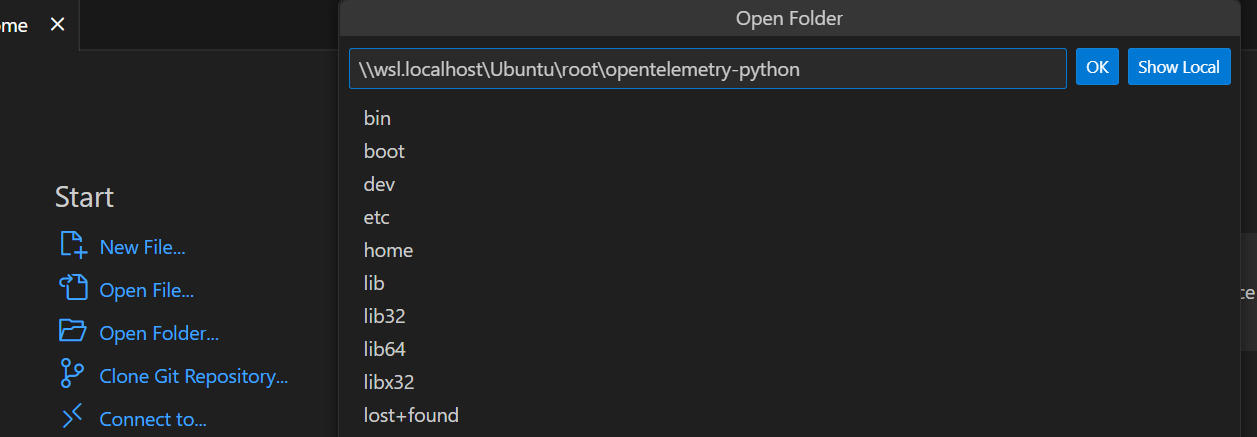Click the Open File icon
Image resolution: width=1257 pixels, height=437 pixels.
click(x=73, y=289)
